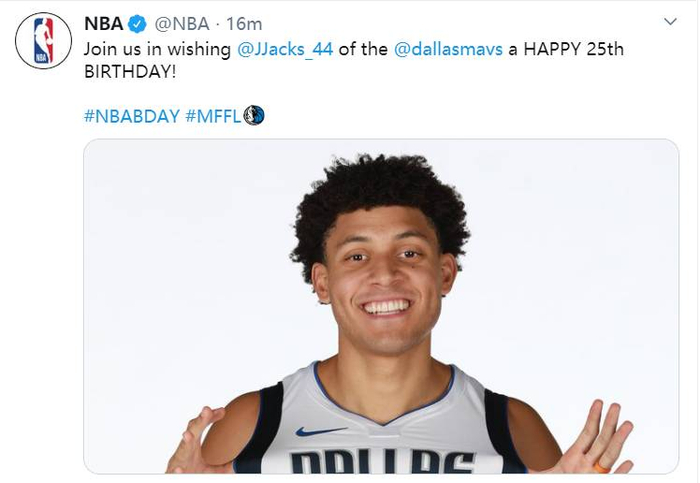
Task: Click the player's smiling face in photo
Action: tap(384, 286)
